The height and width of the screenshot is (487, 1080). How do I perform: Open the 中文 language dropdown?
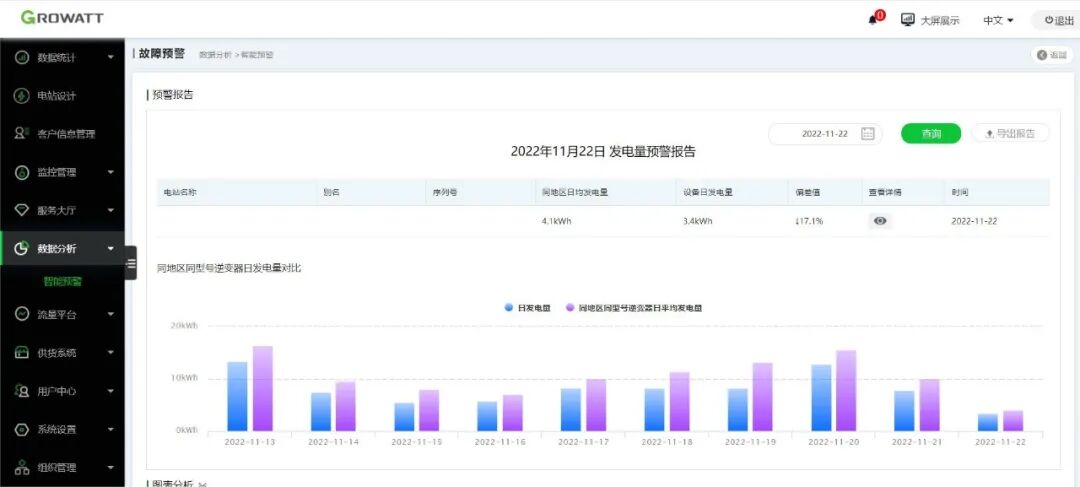pos(998,20)
